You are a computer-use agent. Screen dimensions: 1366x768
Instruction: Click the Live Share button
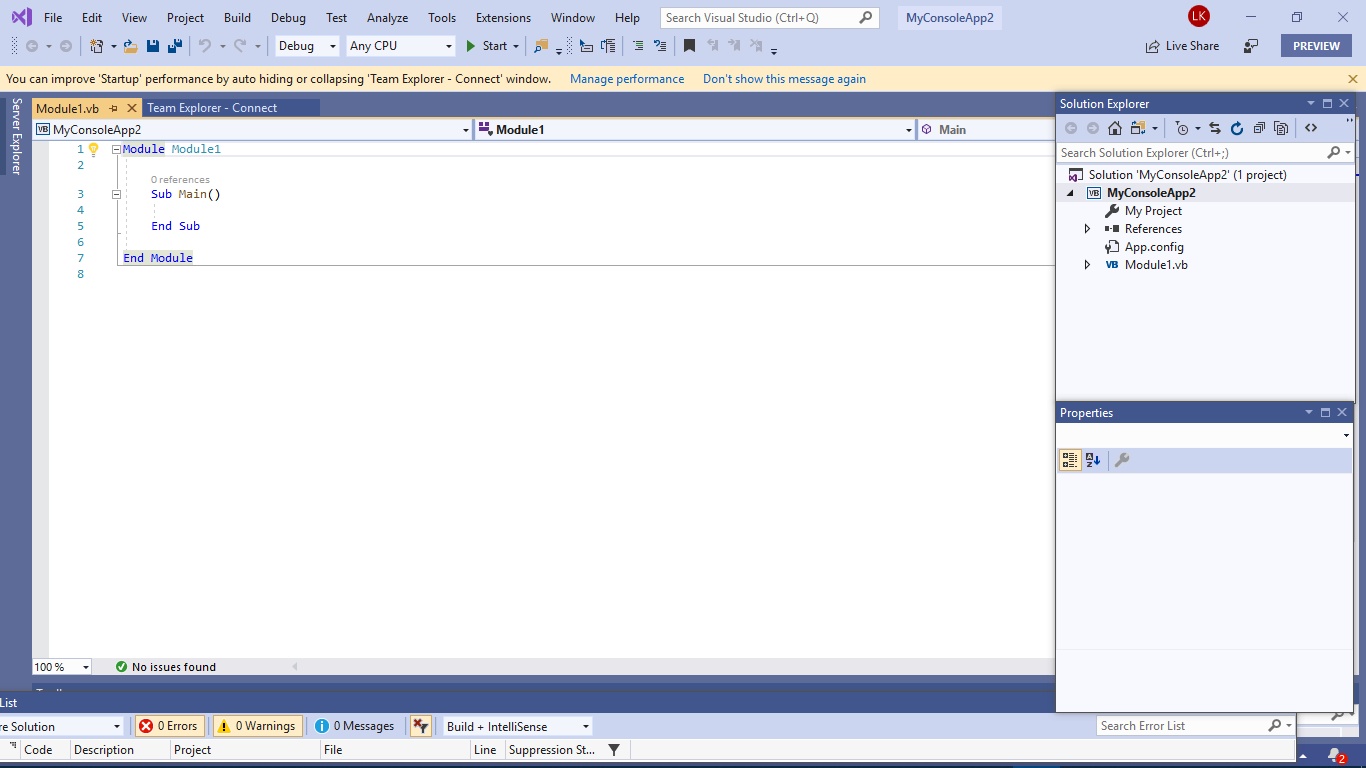[1182, 46]
